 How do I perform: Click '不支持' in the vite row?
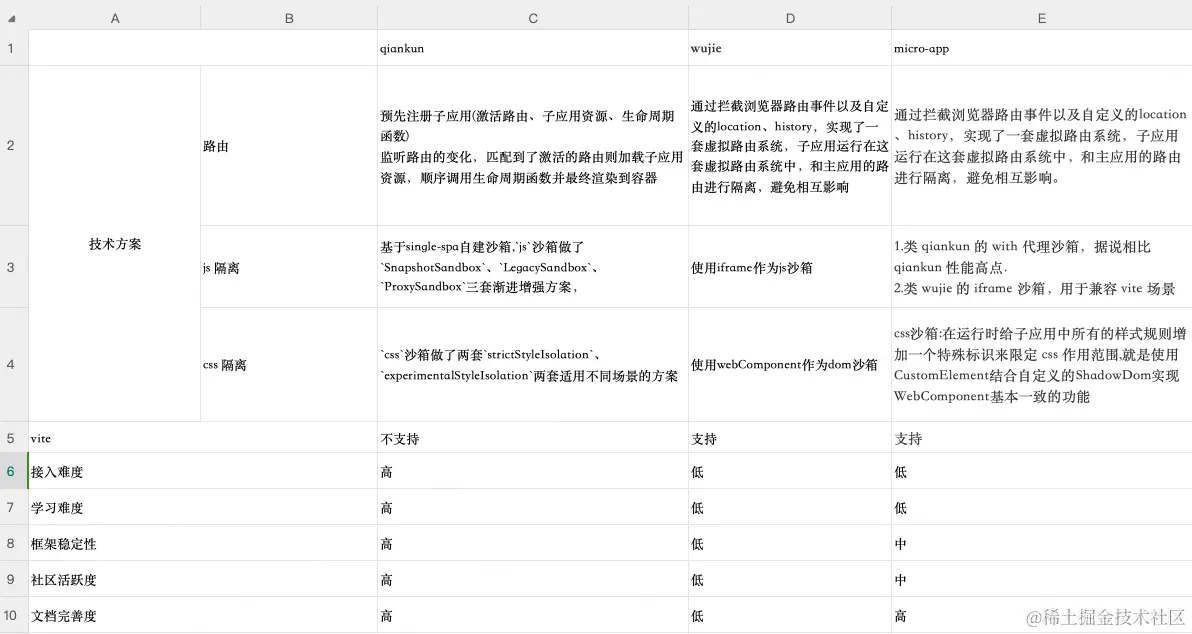[533, 438]
